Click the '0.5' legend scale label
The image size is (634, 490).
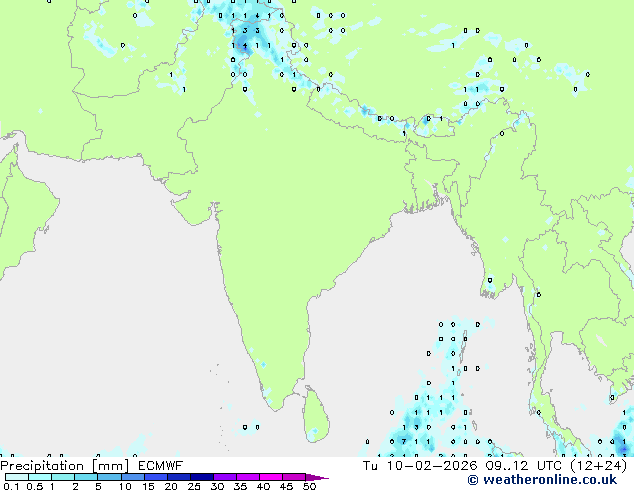coord(34,486)
